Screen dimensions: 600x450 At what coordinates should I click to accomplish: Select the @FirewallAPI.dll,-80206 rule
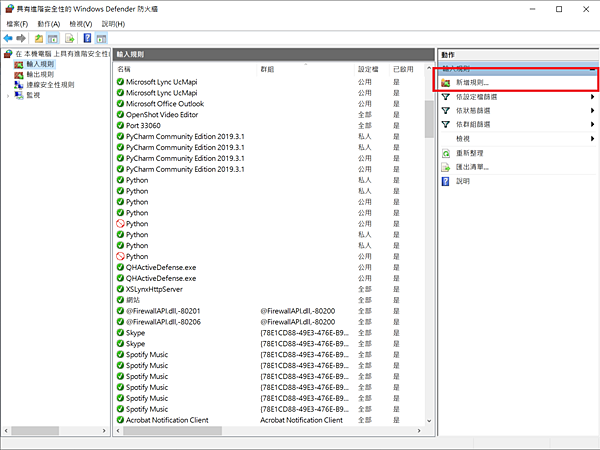163,322
